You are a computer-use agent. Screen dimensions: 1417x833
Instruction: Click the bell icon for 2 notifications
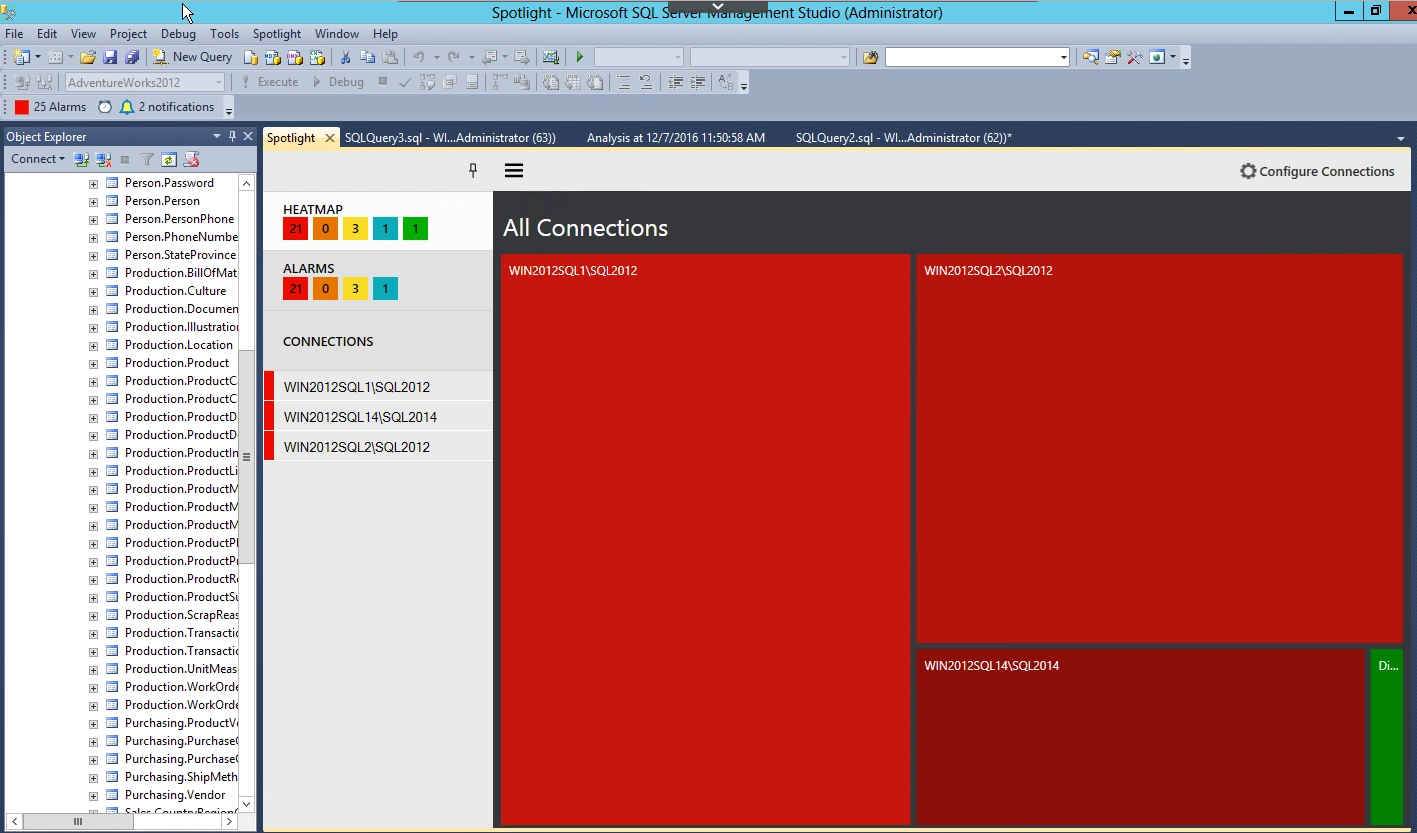pos(127,107)
